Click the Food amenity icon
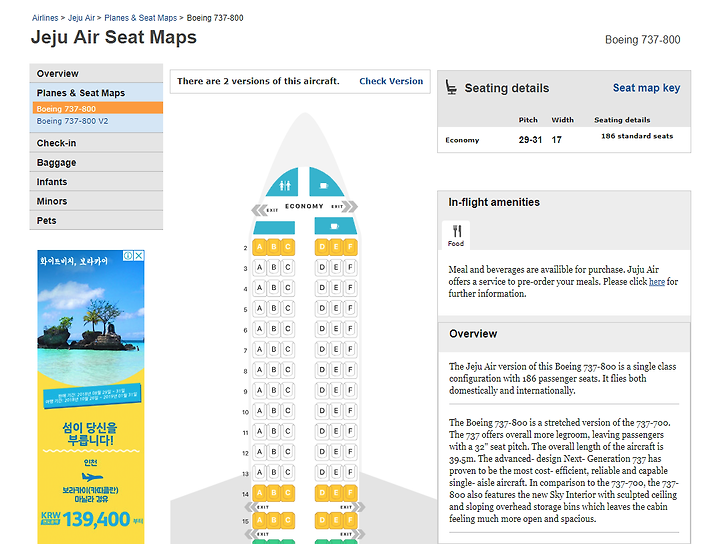 pos(456,235)
